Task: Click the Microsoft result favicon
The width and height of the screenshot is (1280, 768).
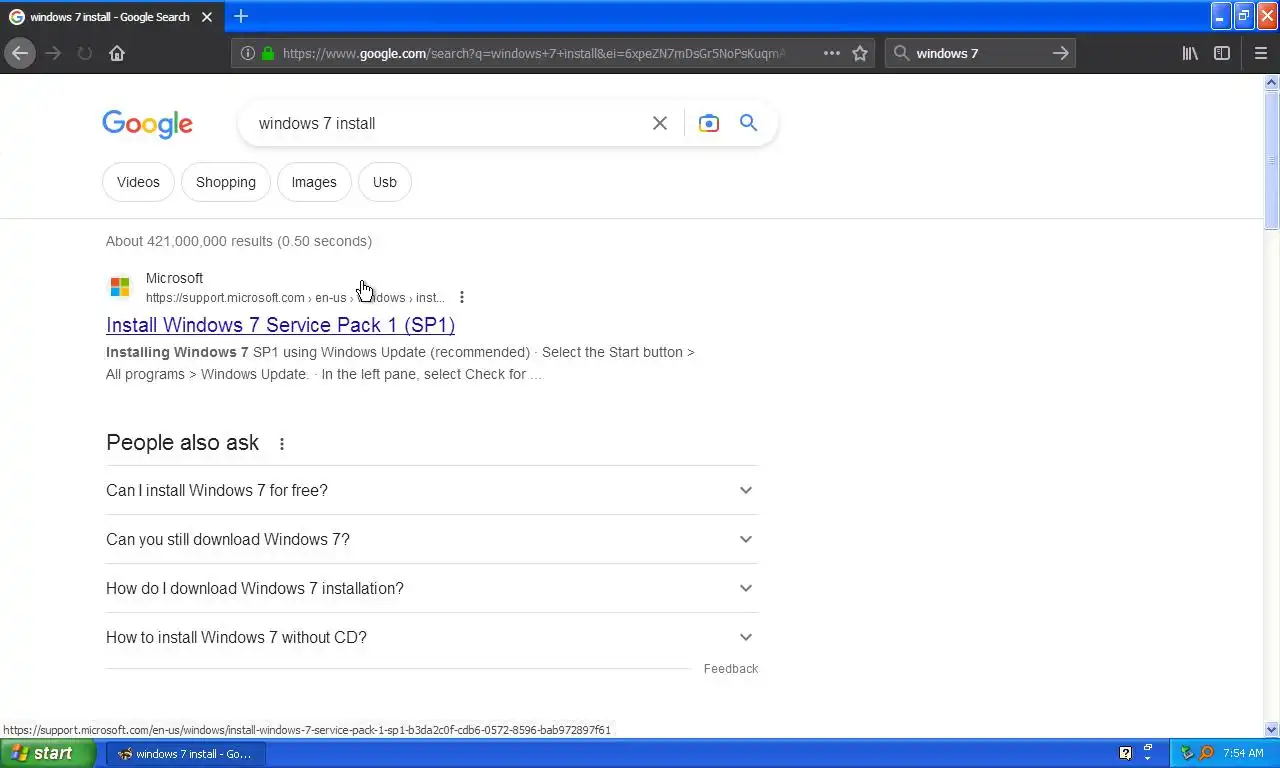Action: pos(120,288)
